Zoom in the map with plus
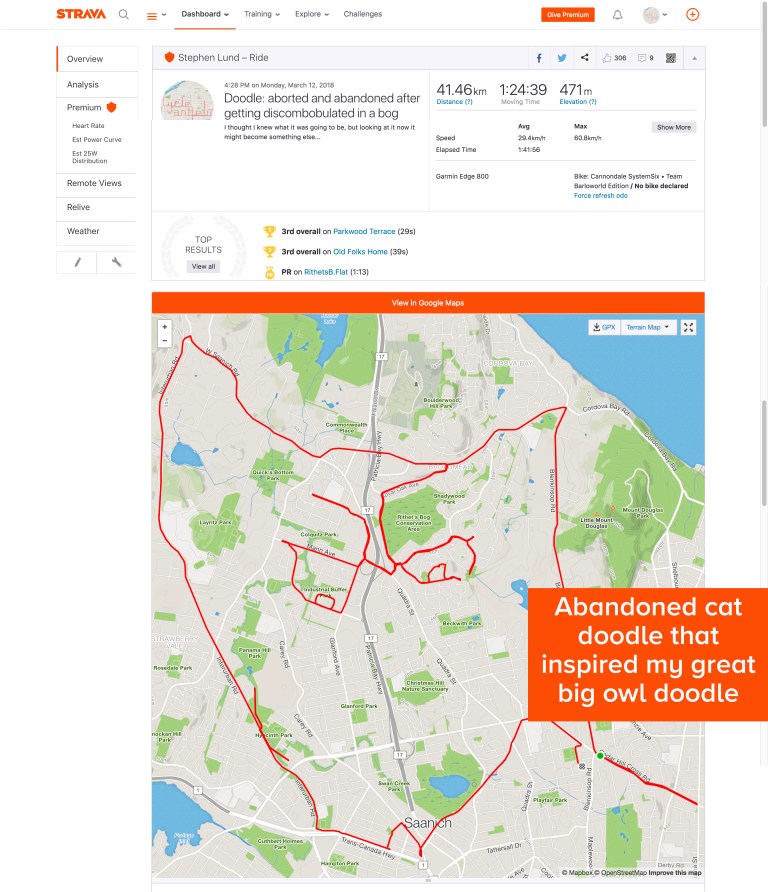 165,326
